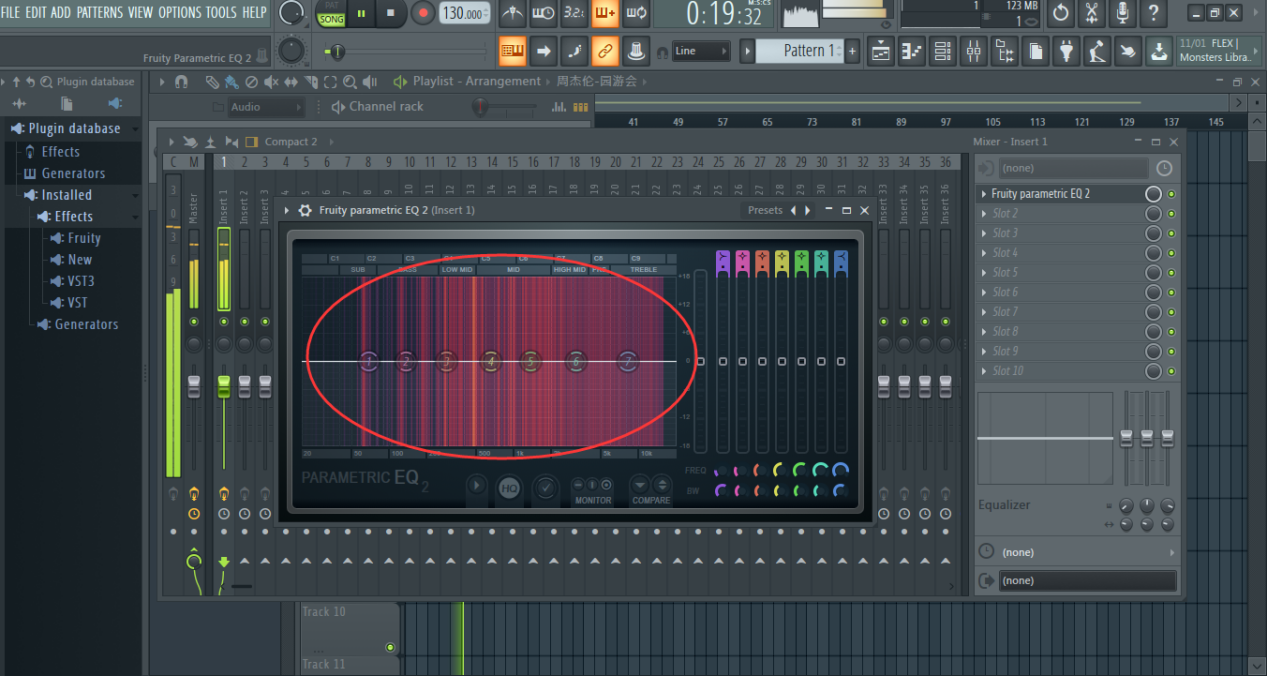The height and width of the screenshot is (676, 1267).
Task: Open mixer input routing (none) dropdown
Action: pyautogui.click(x=1074, y=168)
